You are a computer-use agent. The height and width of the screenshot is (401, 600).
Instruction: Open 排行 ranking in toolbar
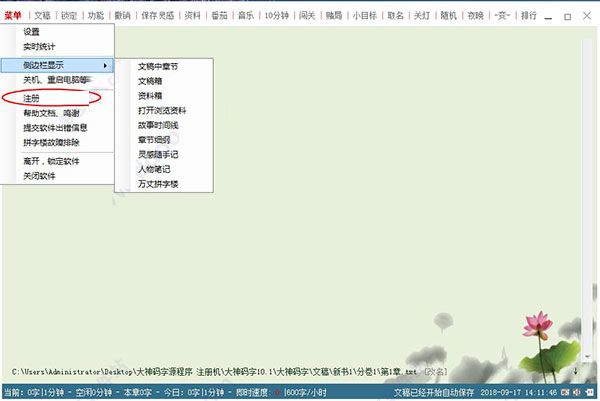coord(528,16)
